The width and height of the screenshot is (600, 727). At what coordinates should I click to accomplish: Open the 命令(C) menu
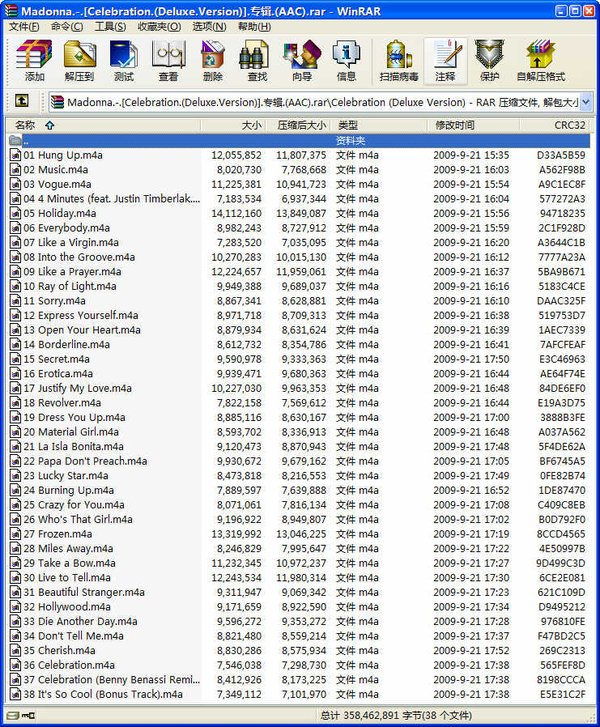[67, 27]
